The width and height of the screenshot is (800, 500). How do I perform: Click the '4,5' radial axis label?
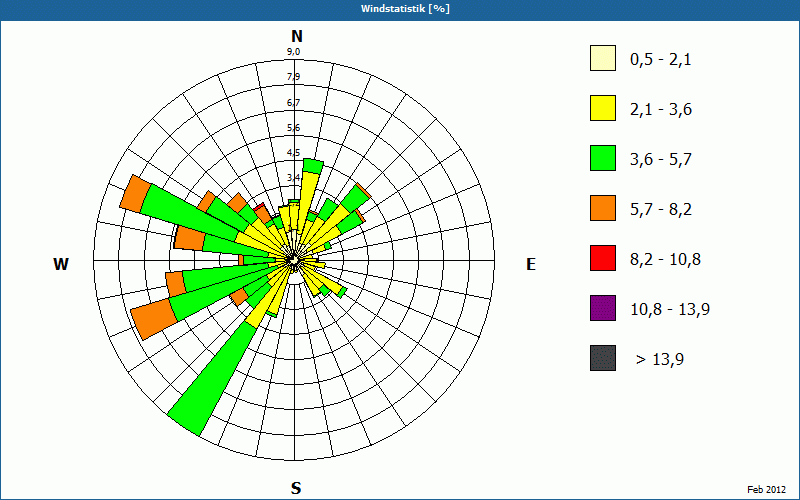click(x=293, y=153)
